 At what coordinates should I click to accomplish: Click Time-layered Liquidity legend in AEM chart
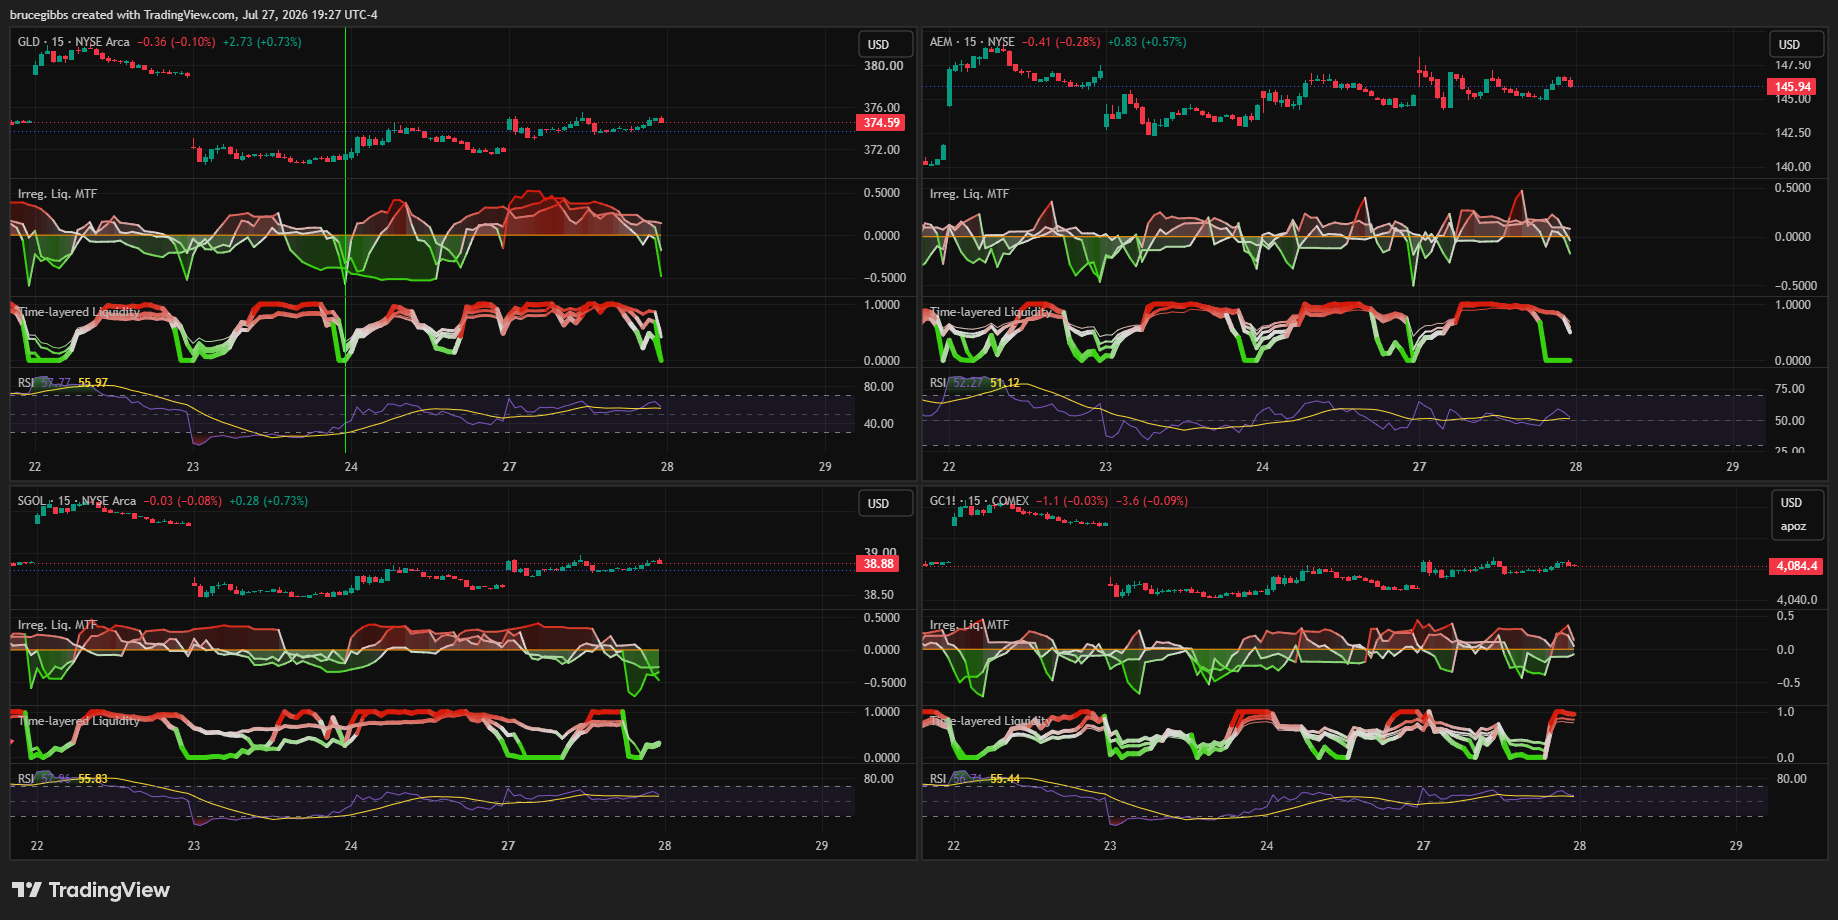(991, 312)
